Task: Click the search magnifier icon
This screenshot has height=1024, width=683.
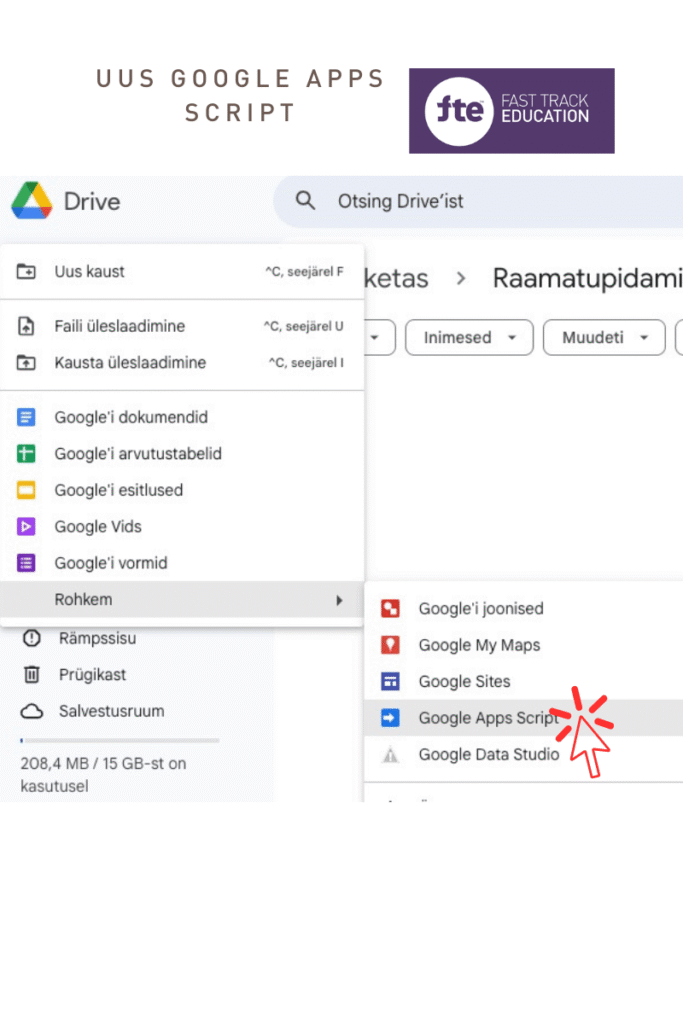Action: pyautogui.click(x=306, y=201)
